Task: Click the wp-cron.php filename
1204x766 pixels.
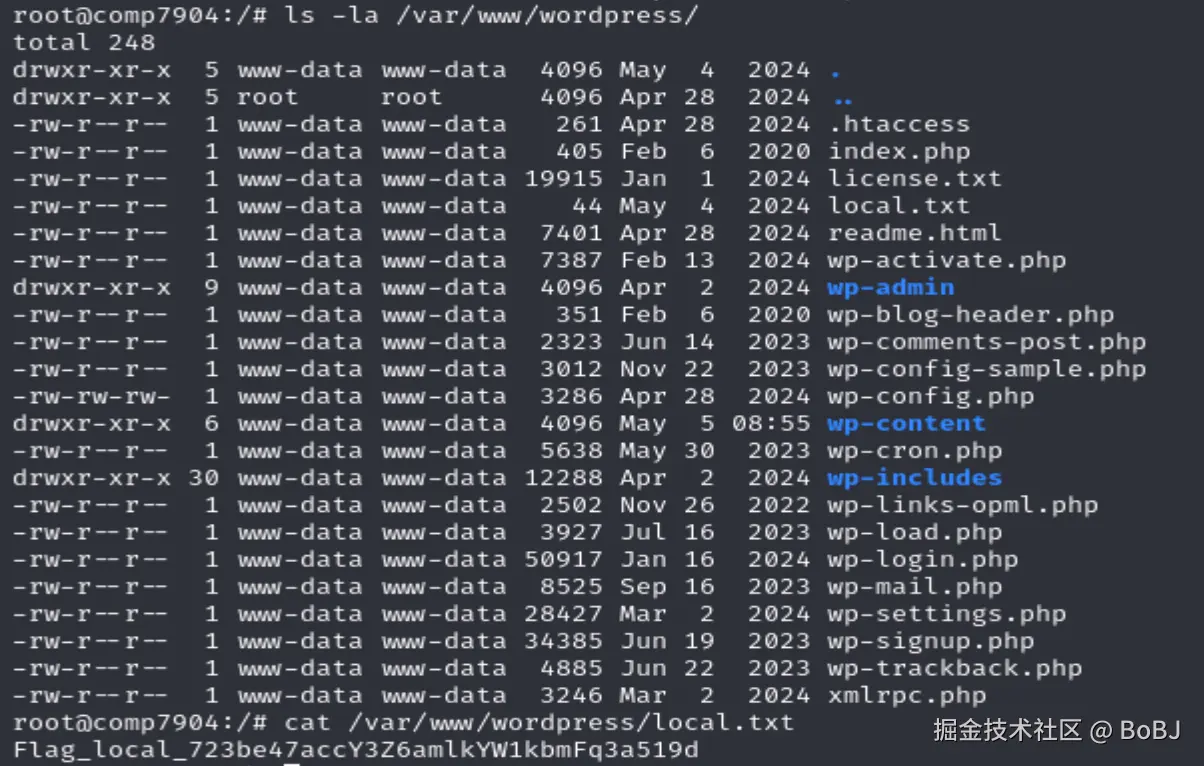Action: [914, 451]
